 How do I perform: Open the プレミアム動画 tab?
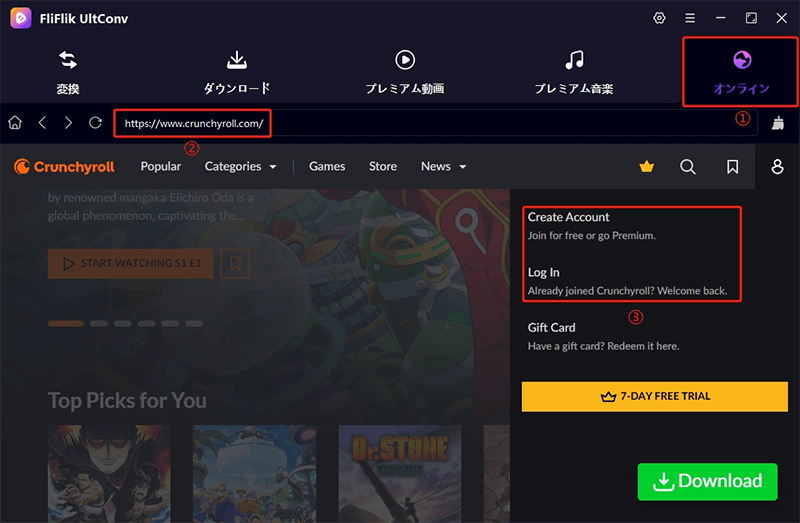pyautogui.click(x=405, y=73)
